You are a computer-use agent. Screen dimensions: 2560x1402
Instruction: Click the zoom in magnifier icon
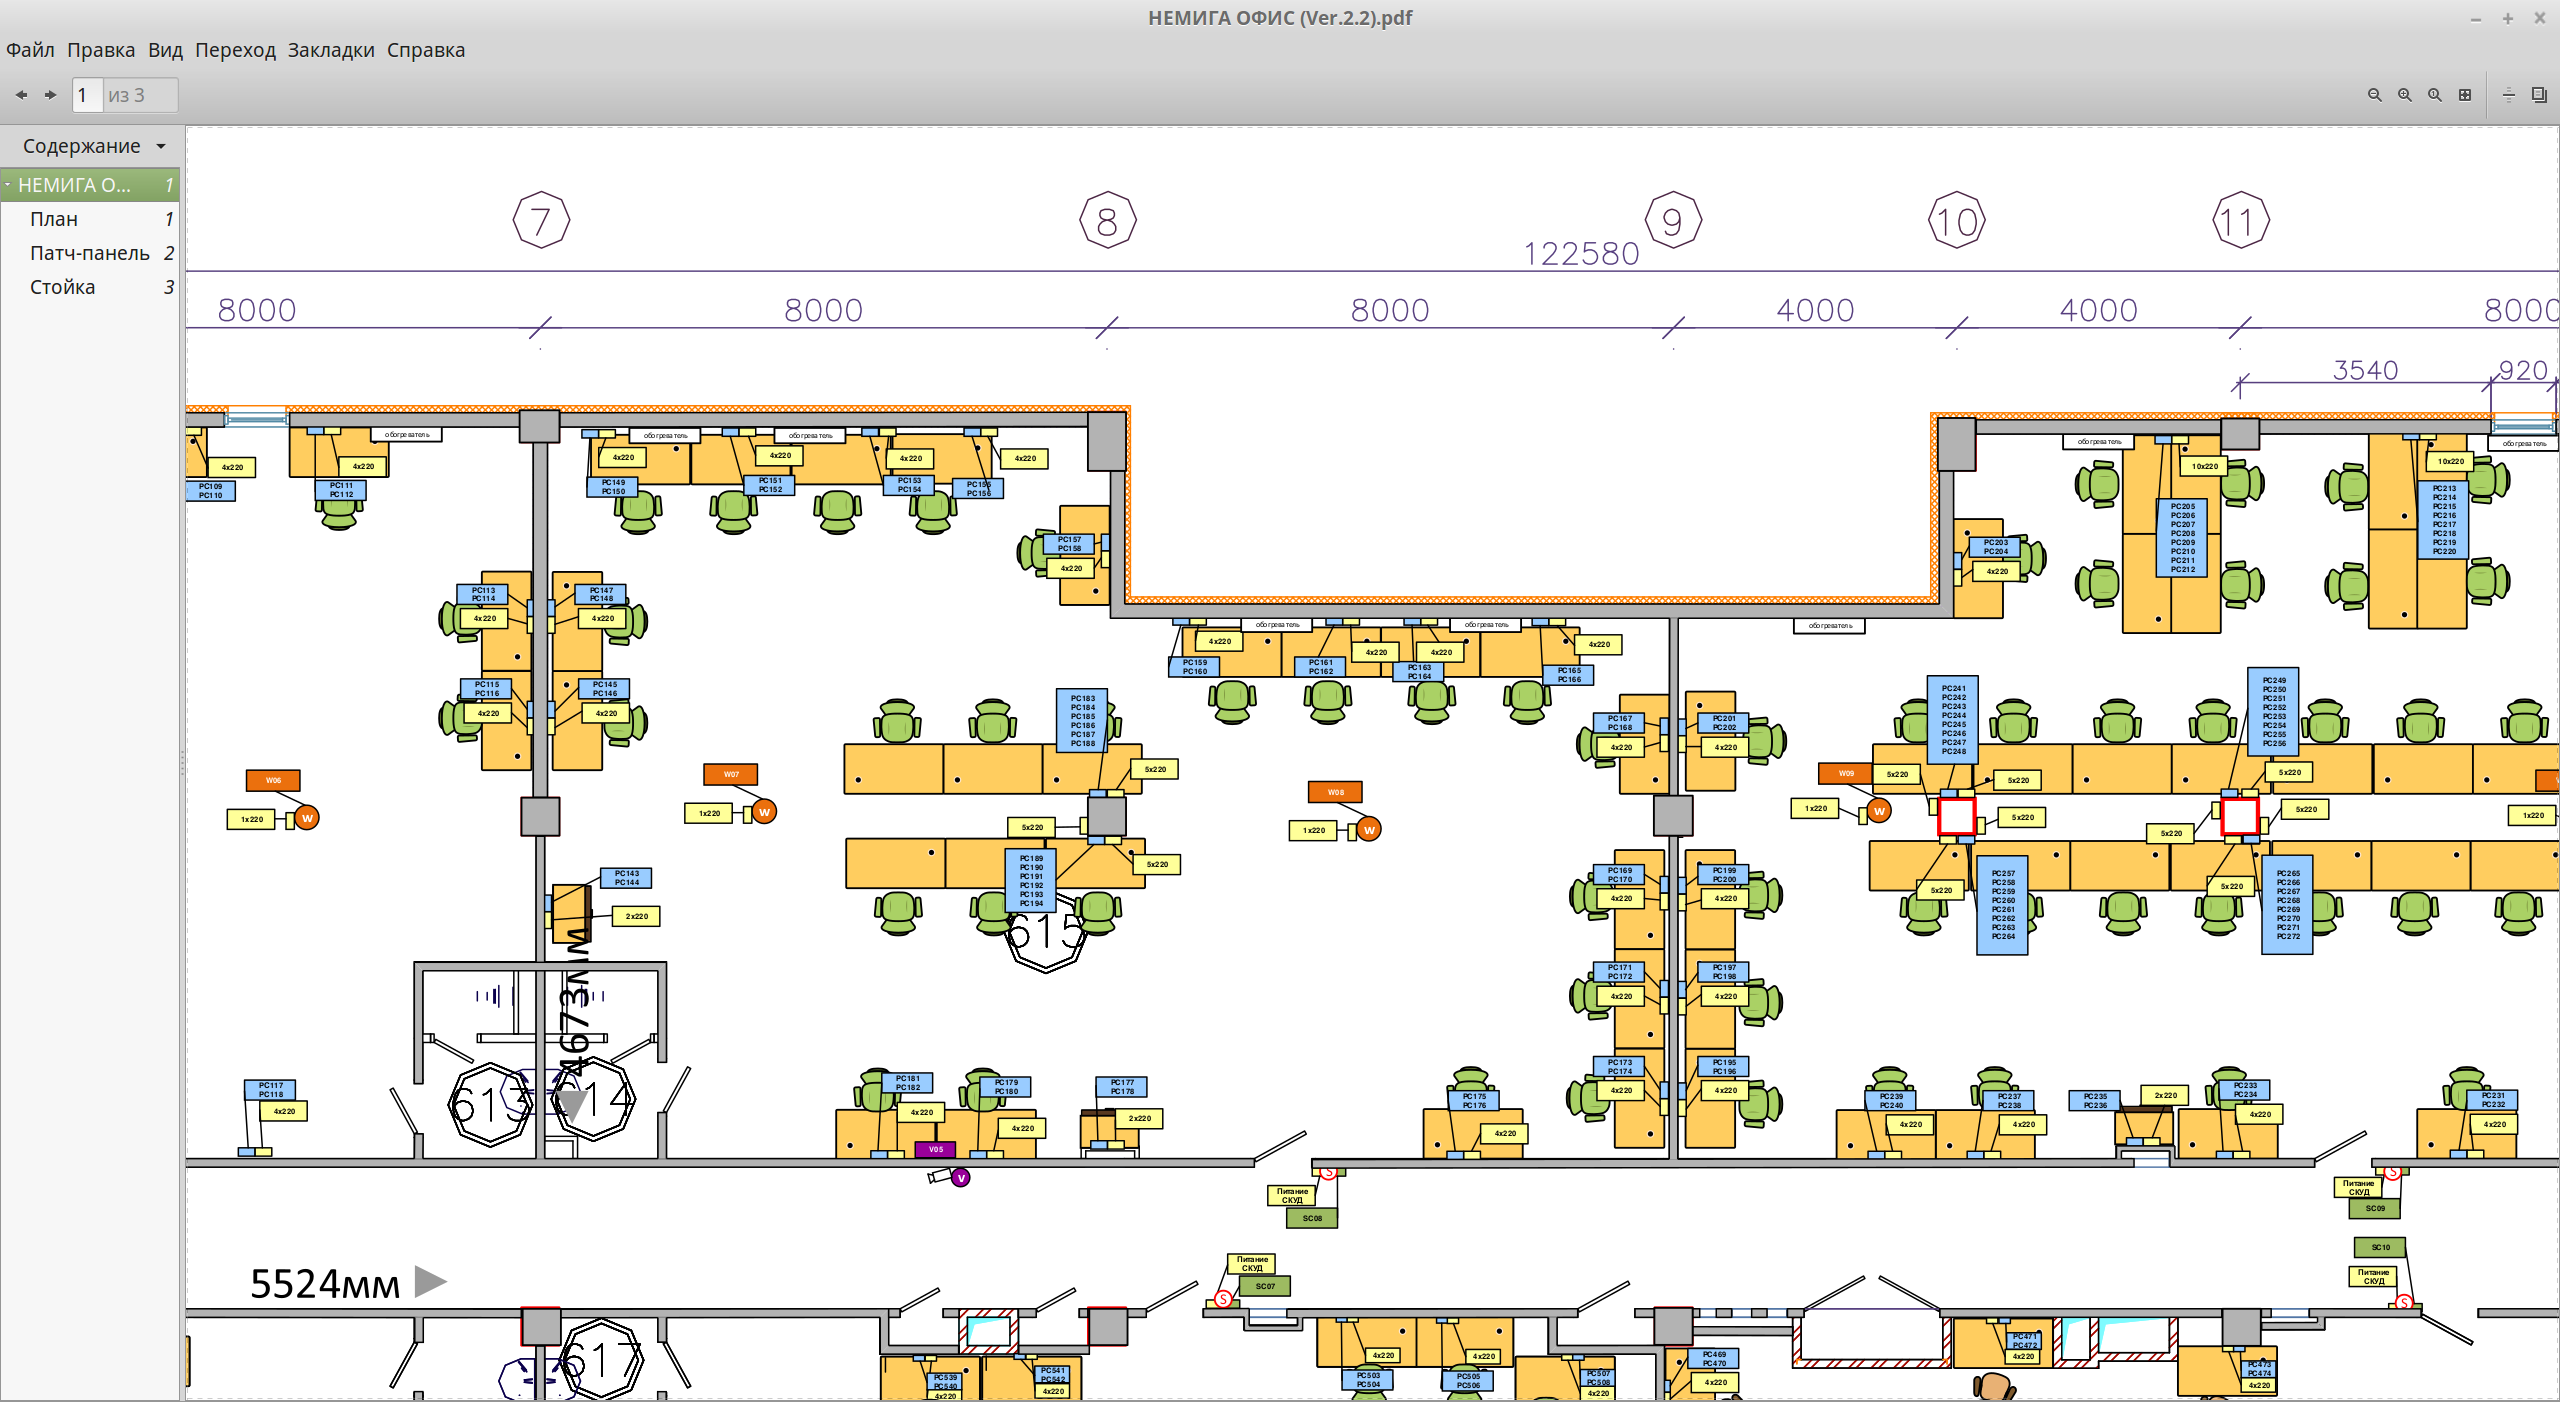point(2405,95)
